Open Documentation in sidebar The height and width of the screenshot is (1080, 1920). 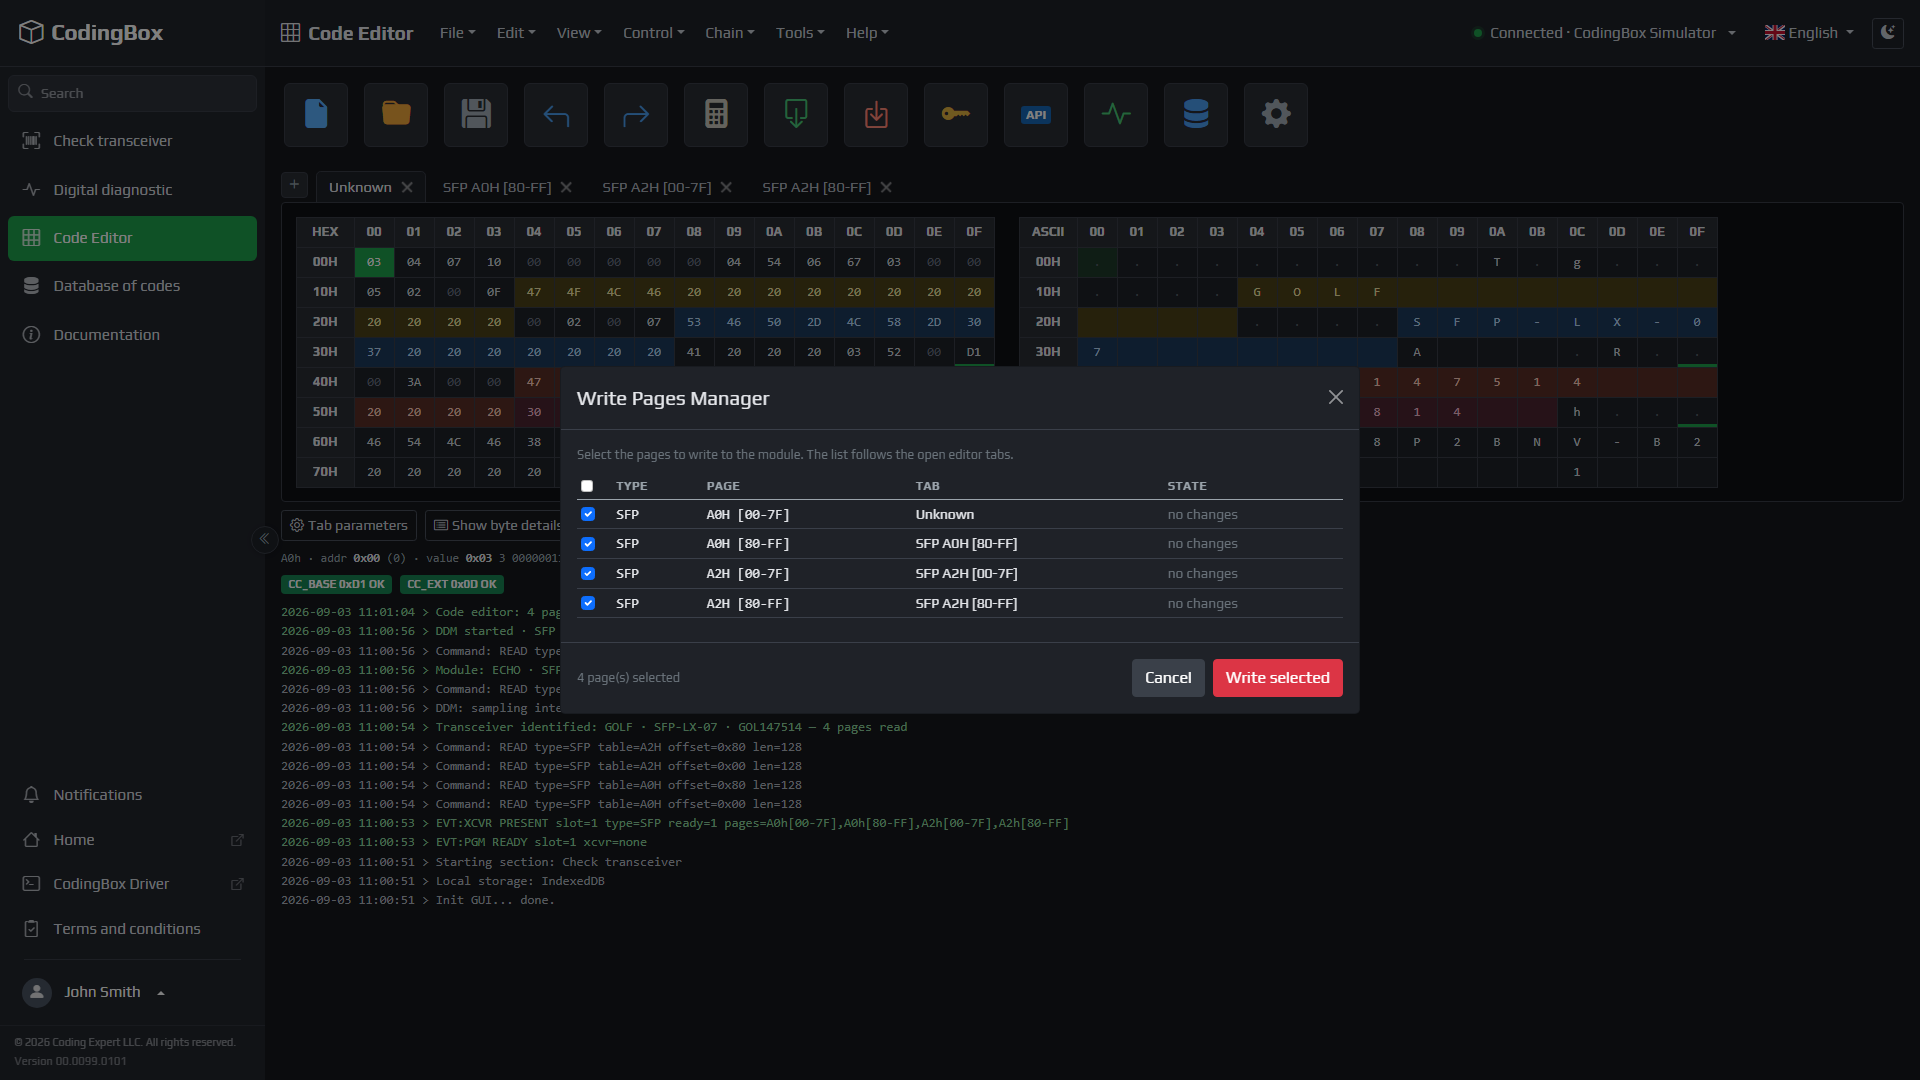click(132, 335)
